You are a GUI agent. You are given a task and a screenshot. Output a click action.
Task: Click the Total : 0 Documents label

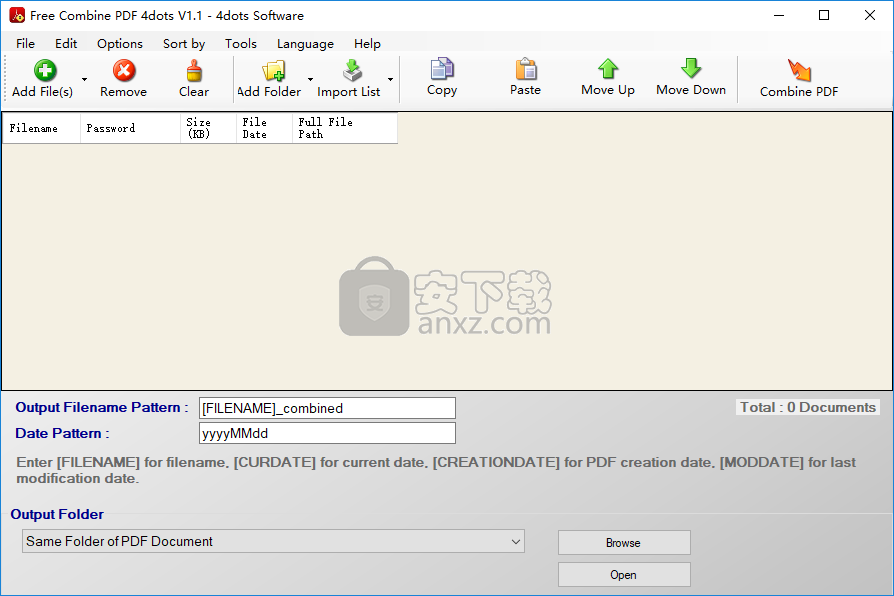coord(807,407)
